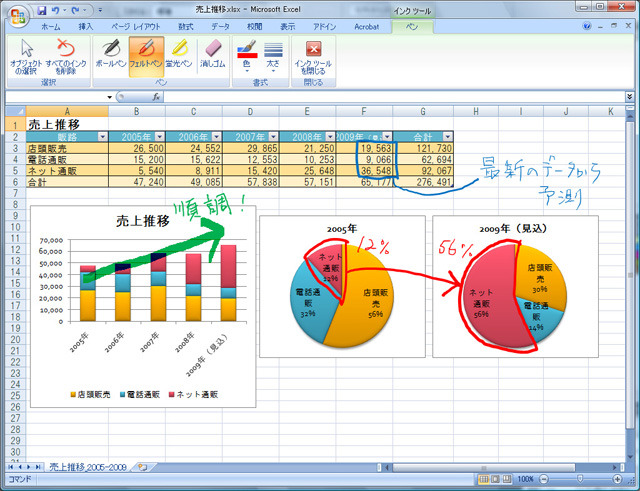Open the アドイン tab
640x491 pixels.
(324, 27)
